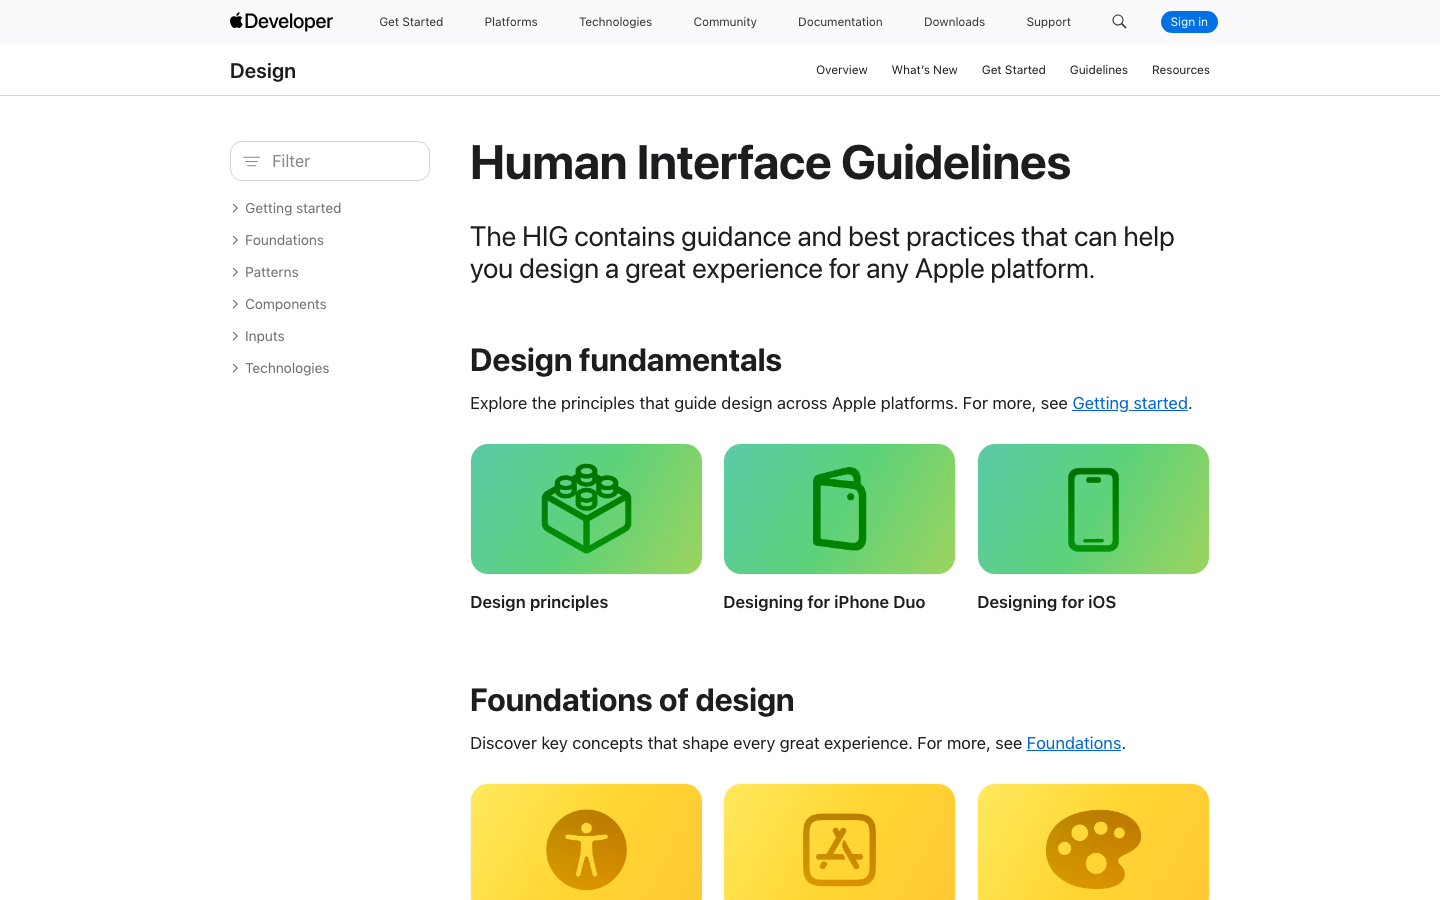Go to the Guidelines tab

coord(1099,70)
